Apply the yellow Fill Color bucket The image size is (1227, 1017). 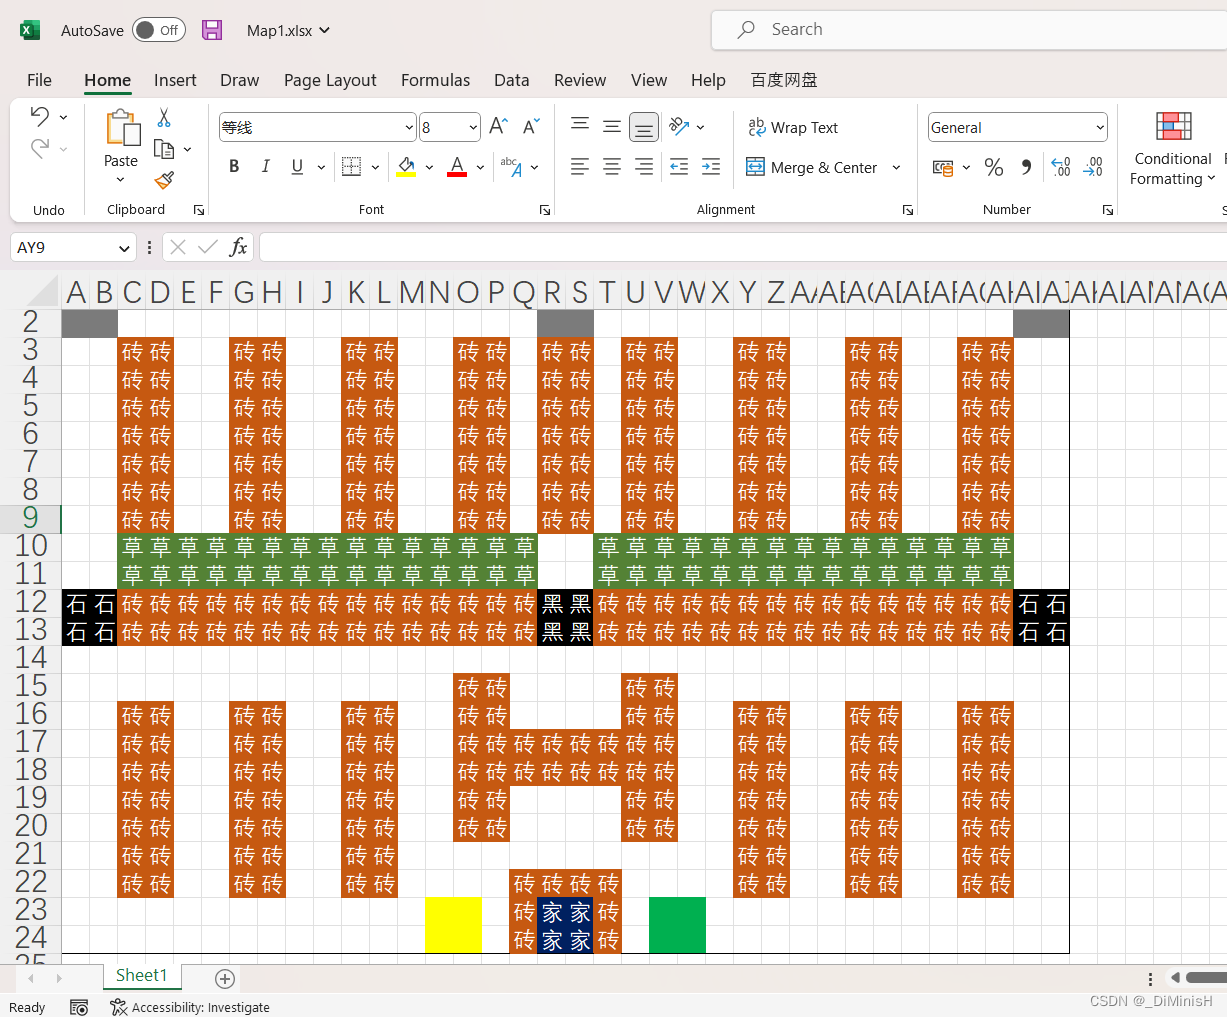(x=406, y=167)
